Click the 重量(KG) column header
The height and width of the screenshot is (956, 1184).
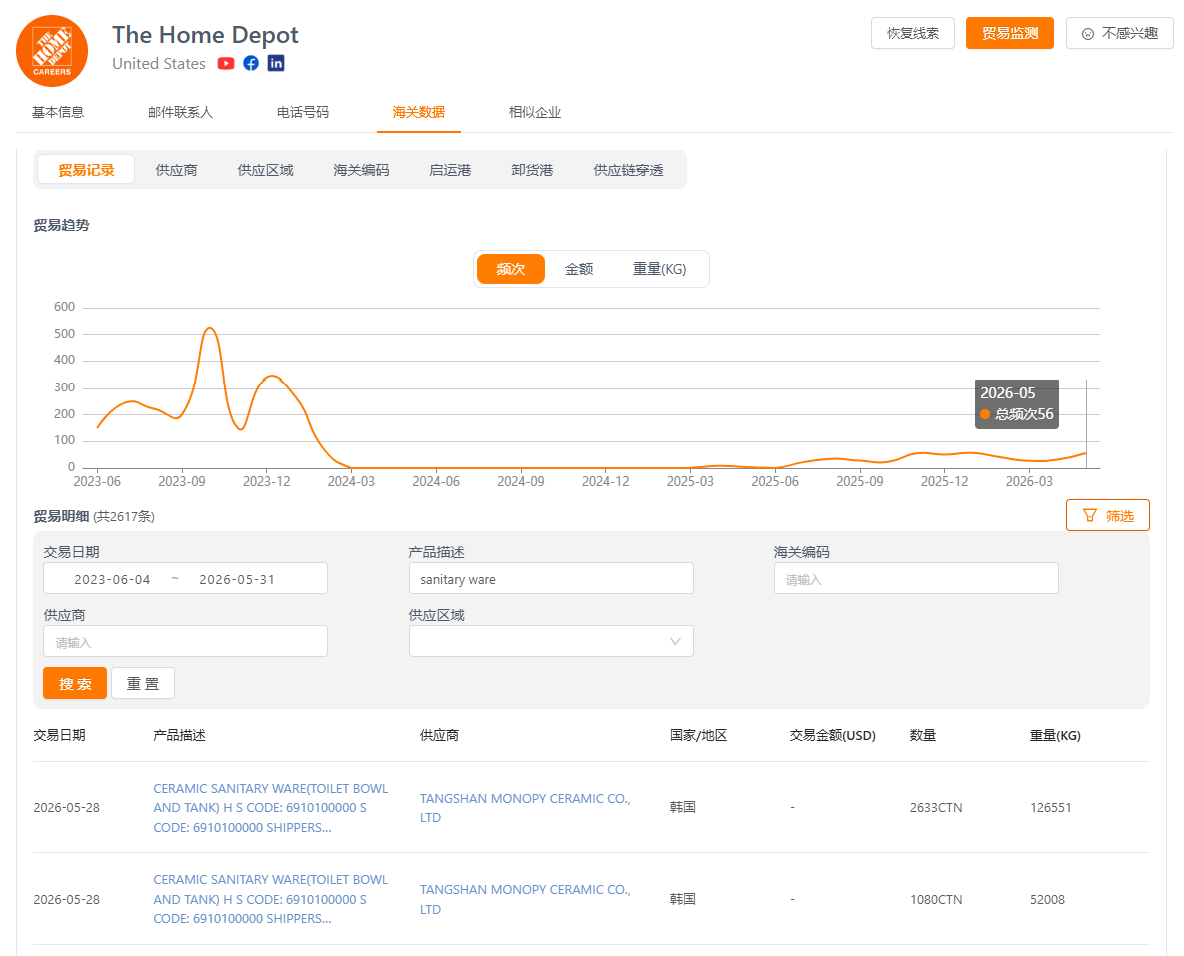click(1055, 736)
